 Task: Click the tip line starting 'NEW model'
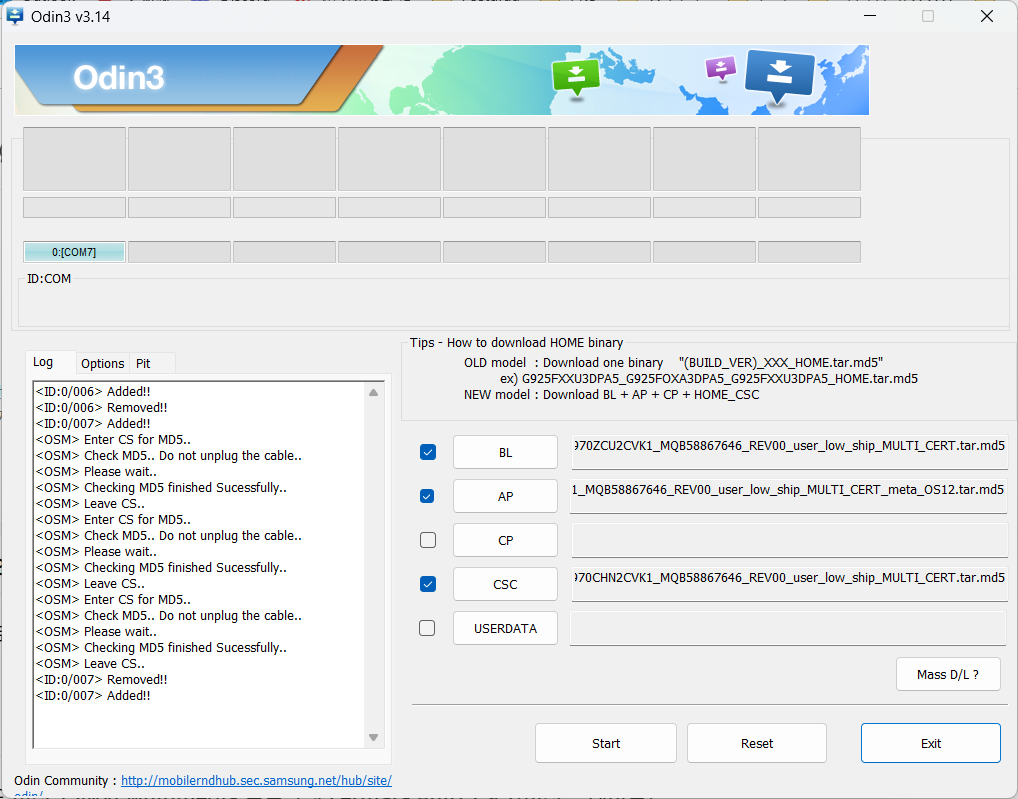click(x=612, y=395)
